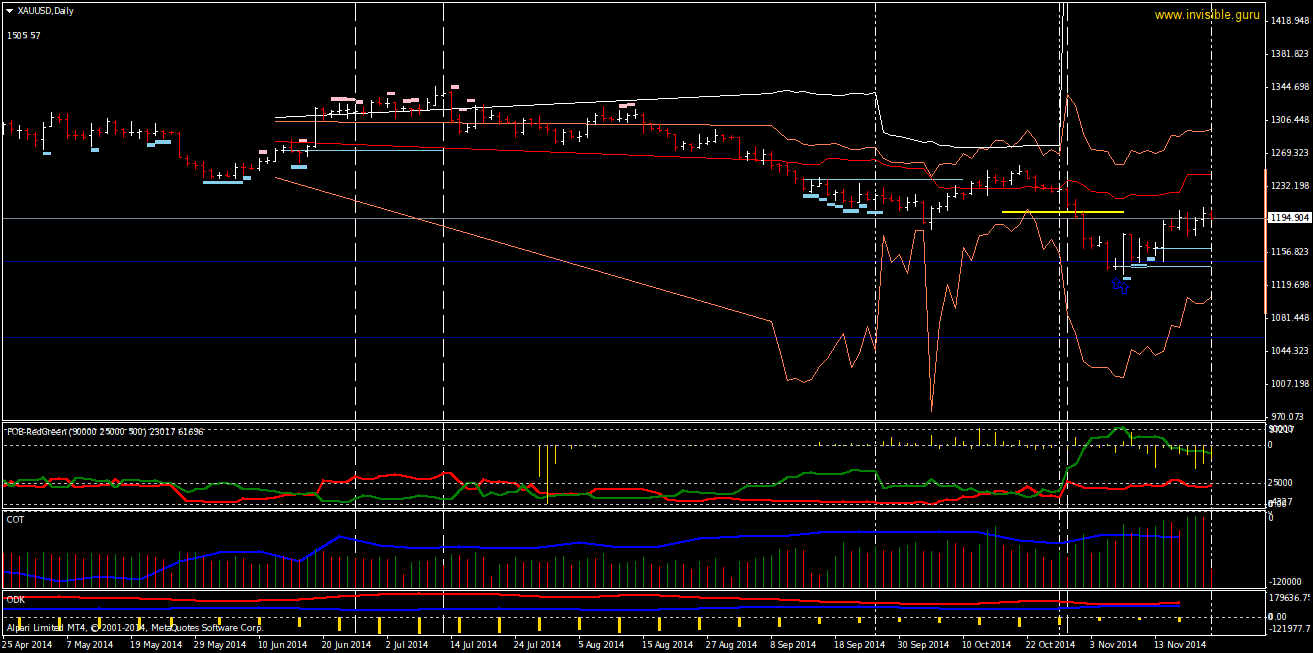Click the FOB-RedGreen indicator label
The height and width of the screenshot is (653, 1313).
click(x=105, y=431)
